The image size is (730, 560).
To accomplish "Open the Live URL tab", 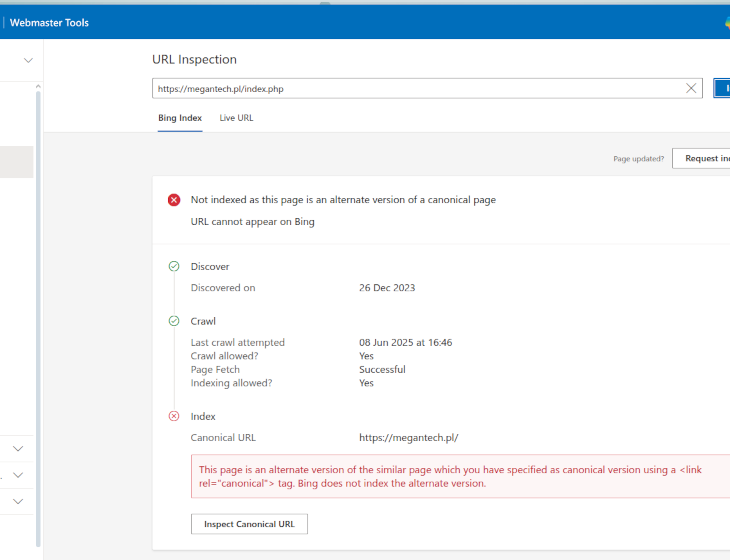I will click(x=237, y=118).
